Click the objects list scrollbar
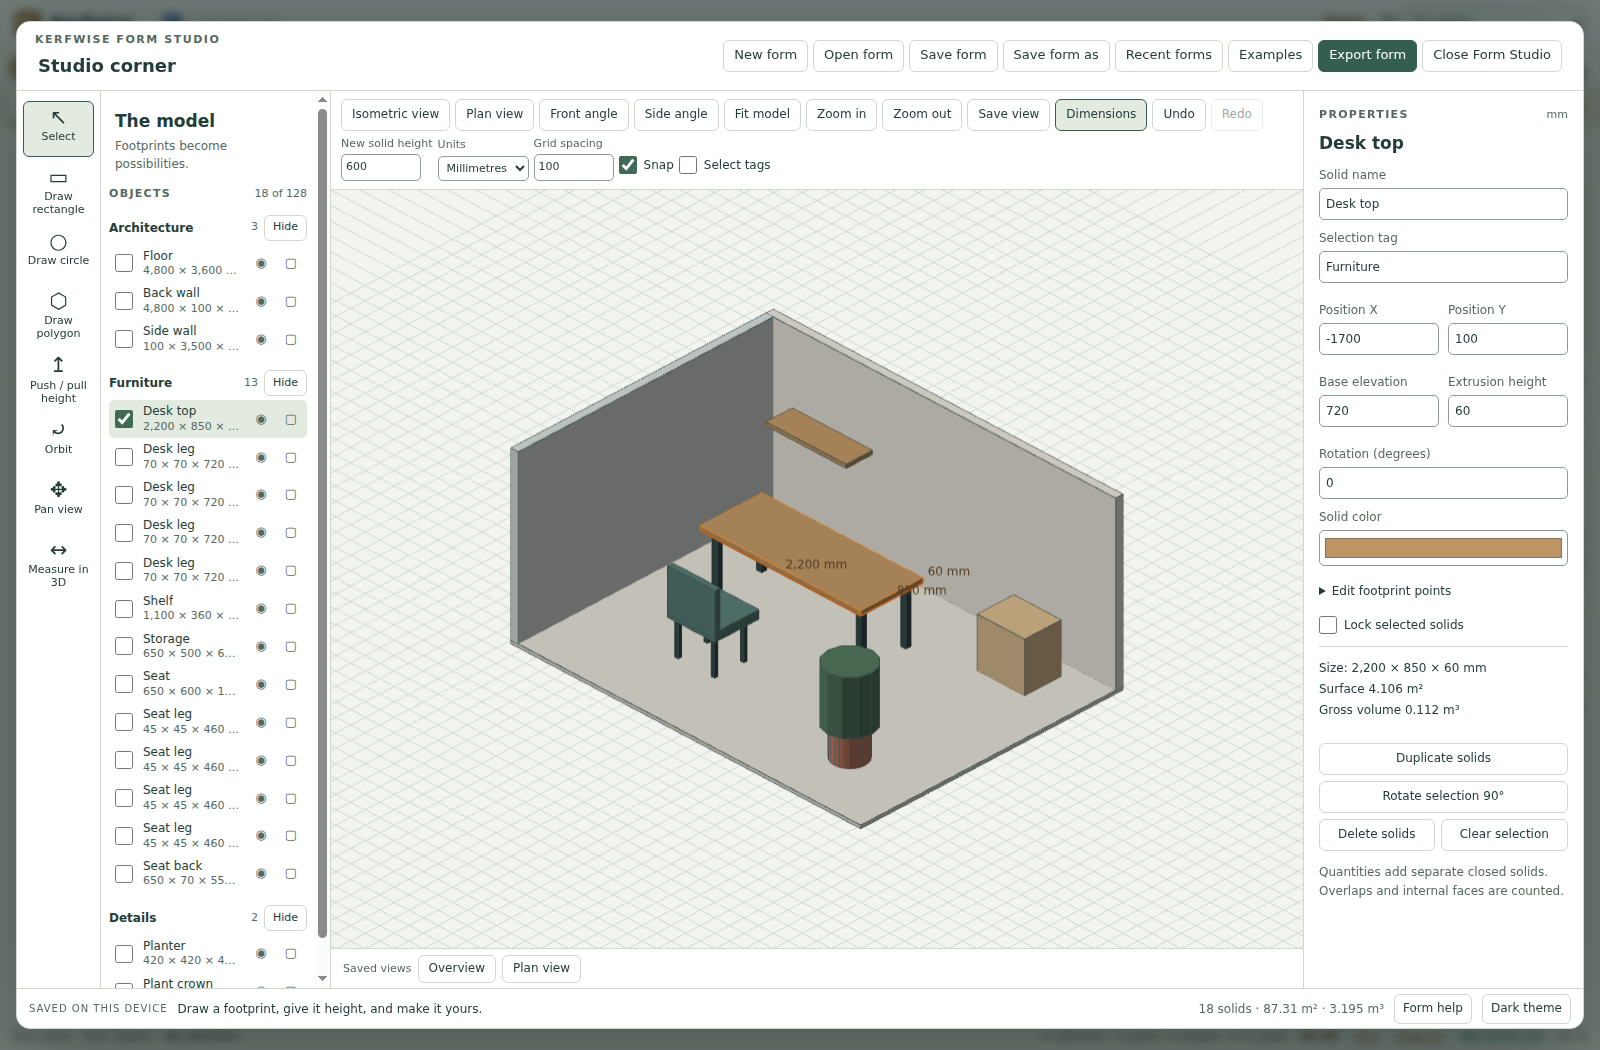This screenshot has height=1050, width=1600. (322, 524)
